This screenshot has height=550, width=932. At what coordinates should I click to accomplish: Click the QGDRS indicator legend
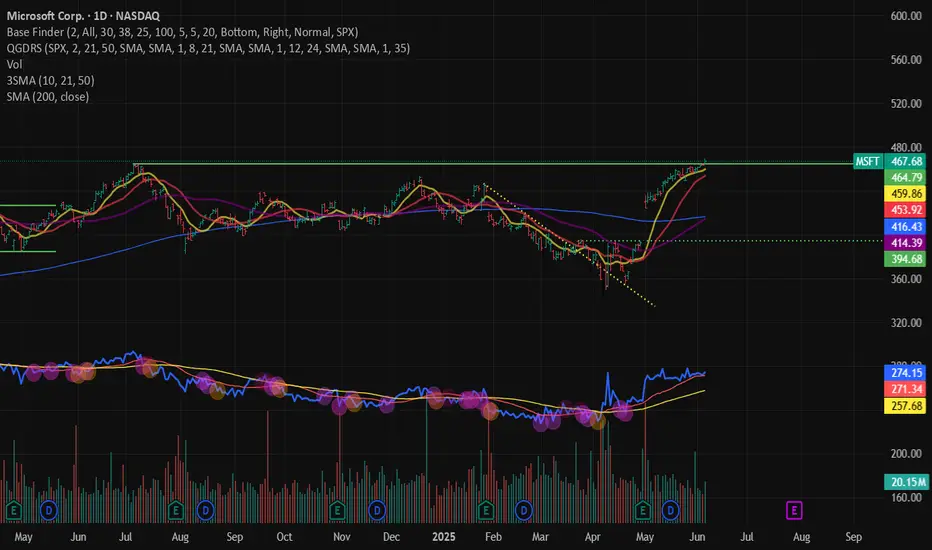[208, 48]
